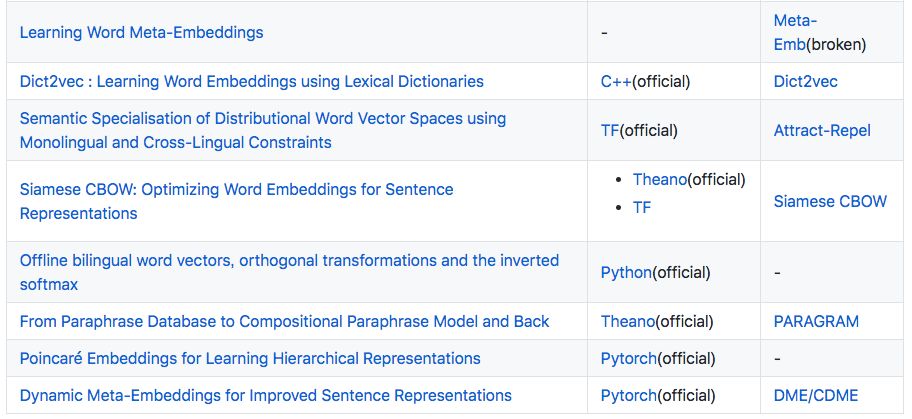Open the PARAGRAM vectors link
The image size is (912, 419).
[x=816, y=321]
